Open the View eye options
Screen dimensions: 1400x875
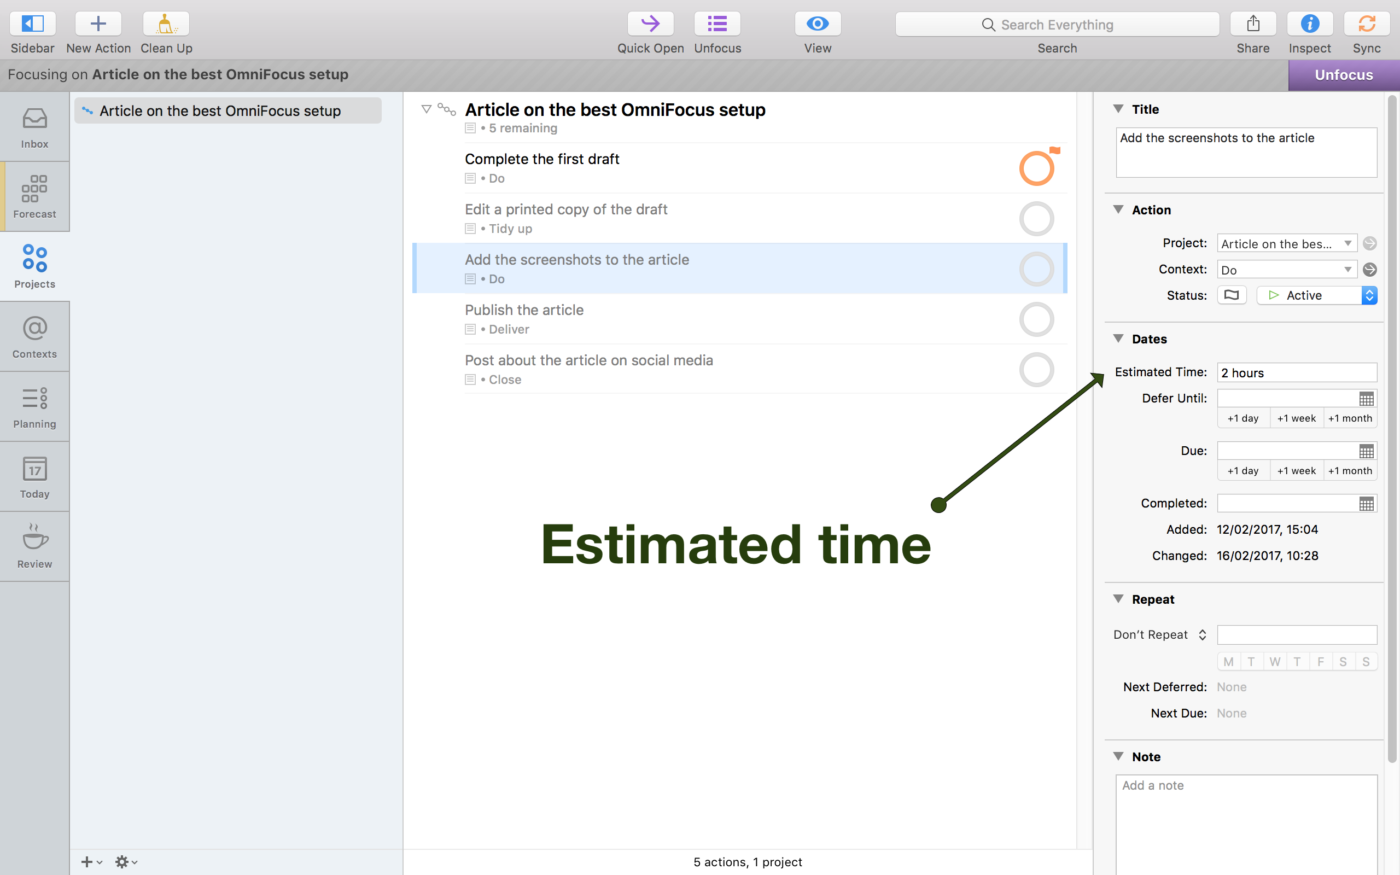pyautogui.click(x=817, y=24)
